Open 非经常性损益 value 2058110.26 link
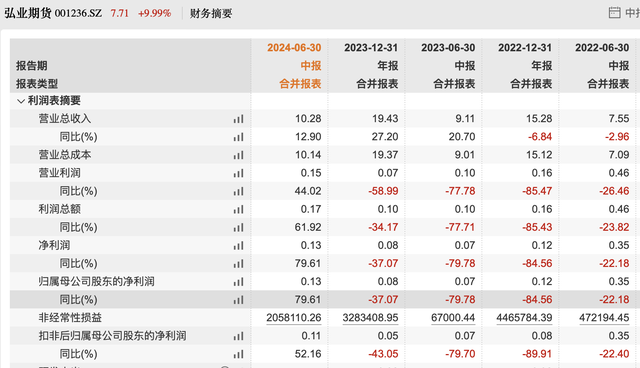 point(293,318)
